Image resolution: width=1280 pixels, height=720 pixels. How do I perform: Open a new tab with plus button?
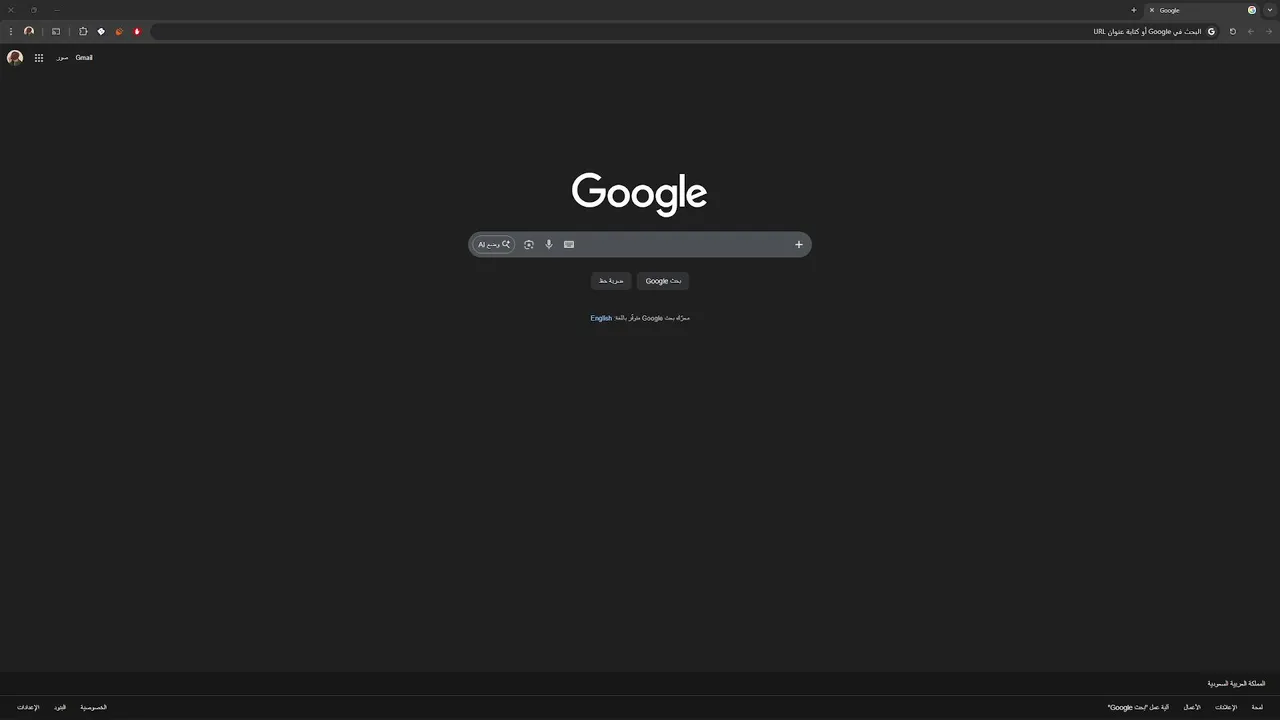(x=1133, y=10)
